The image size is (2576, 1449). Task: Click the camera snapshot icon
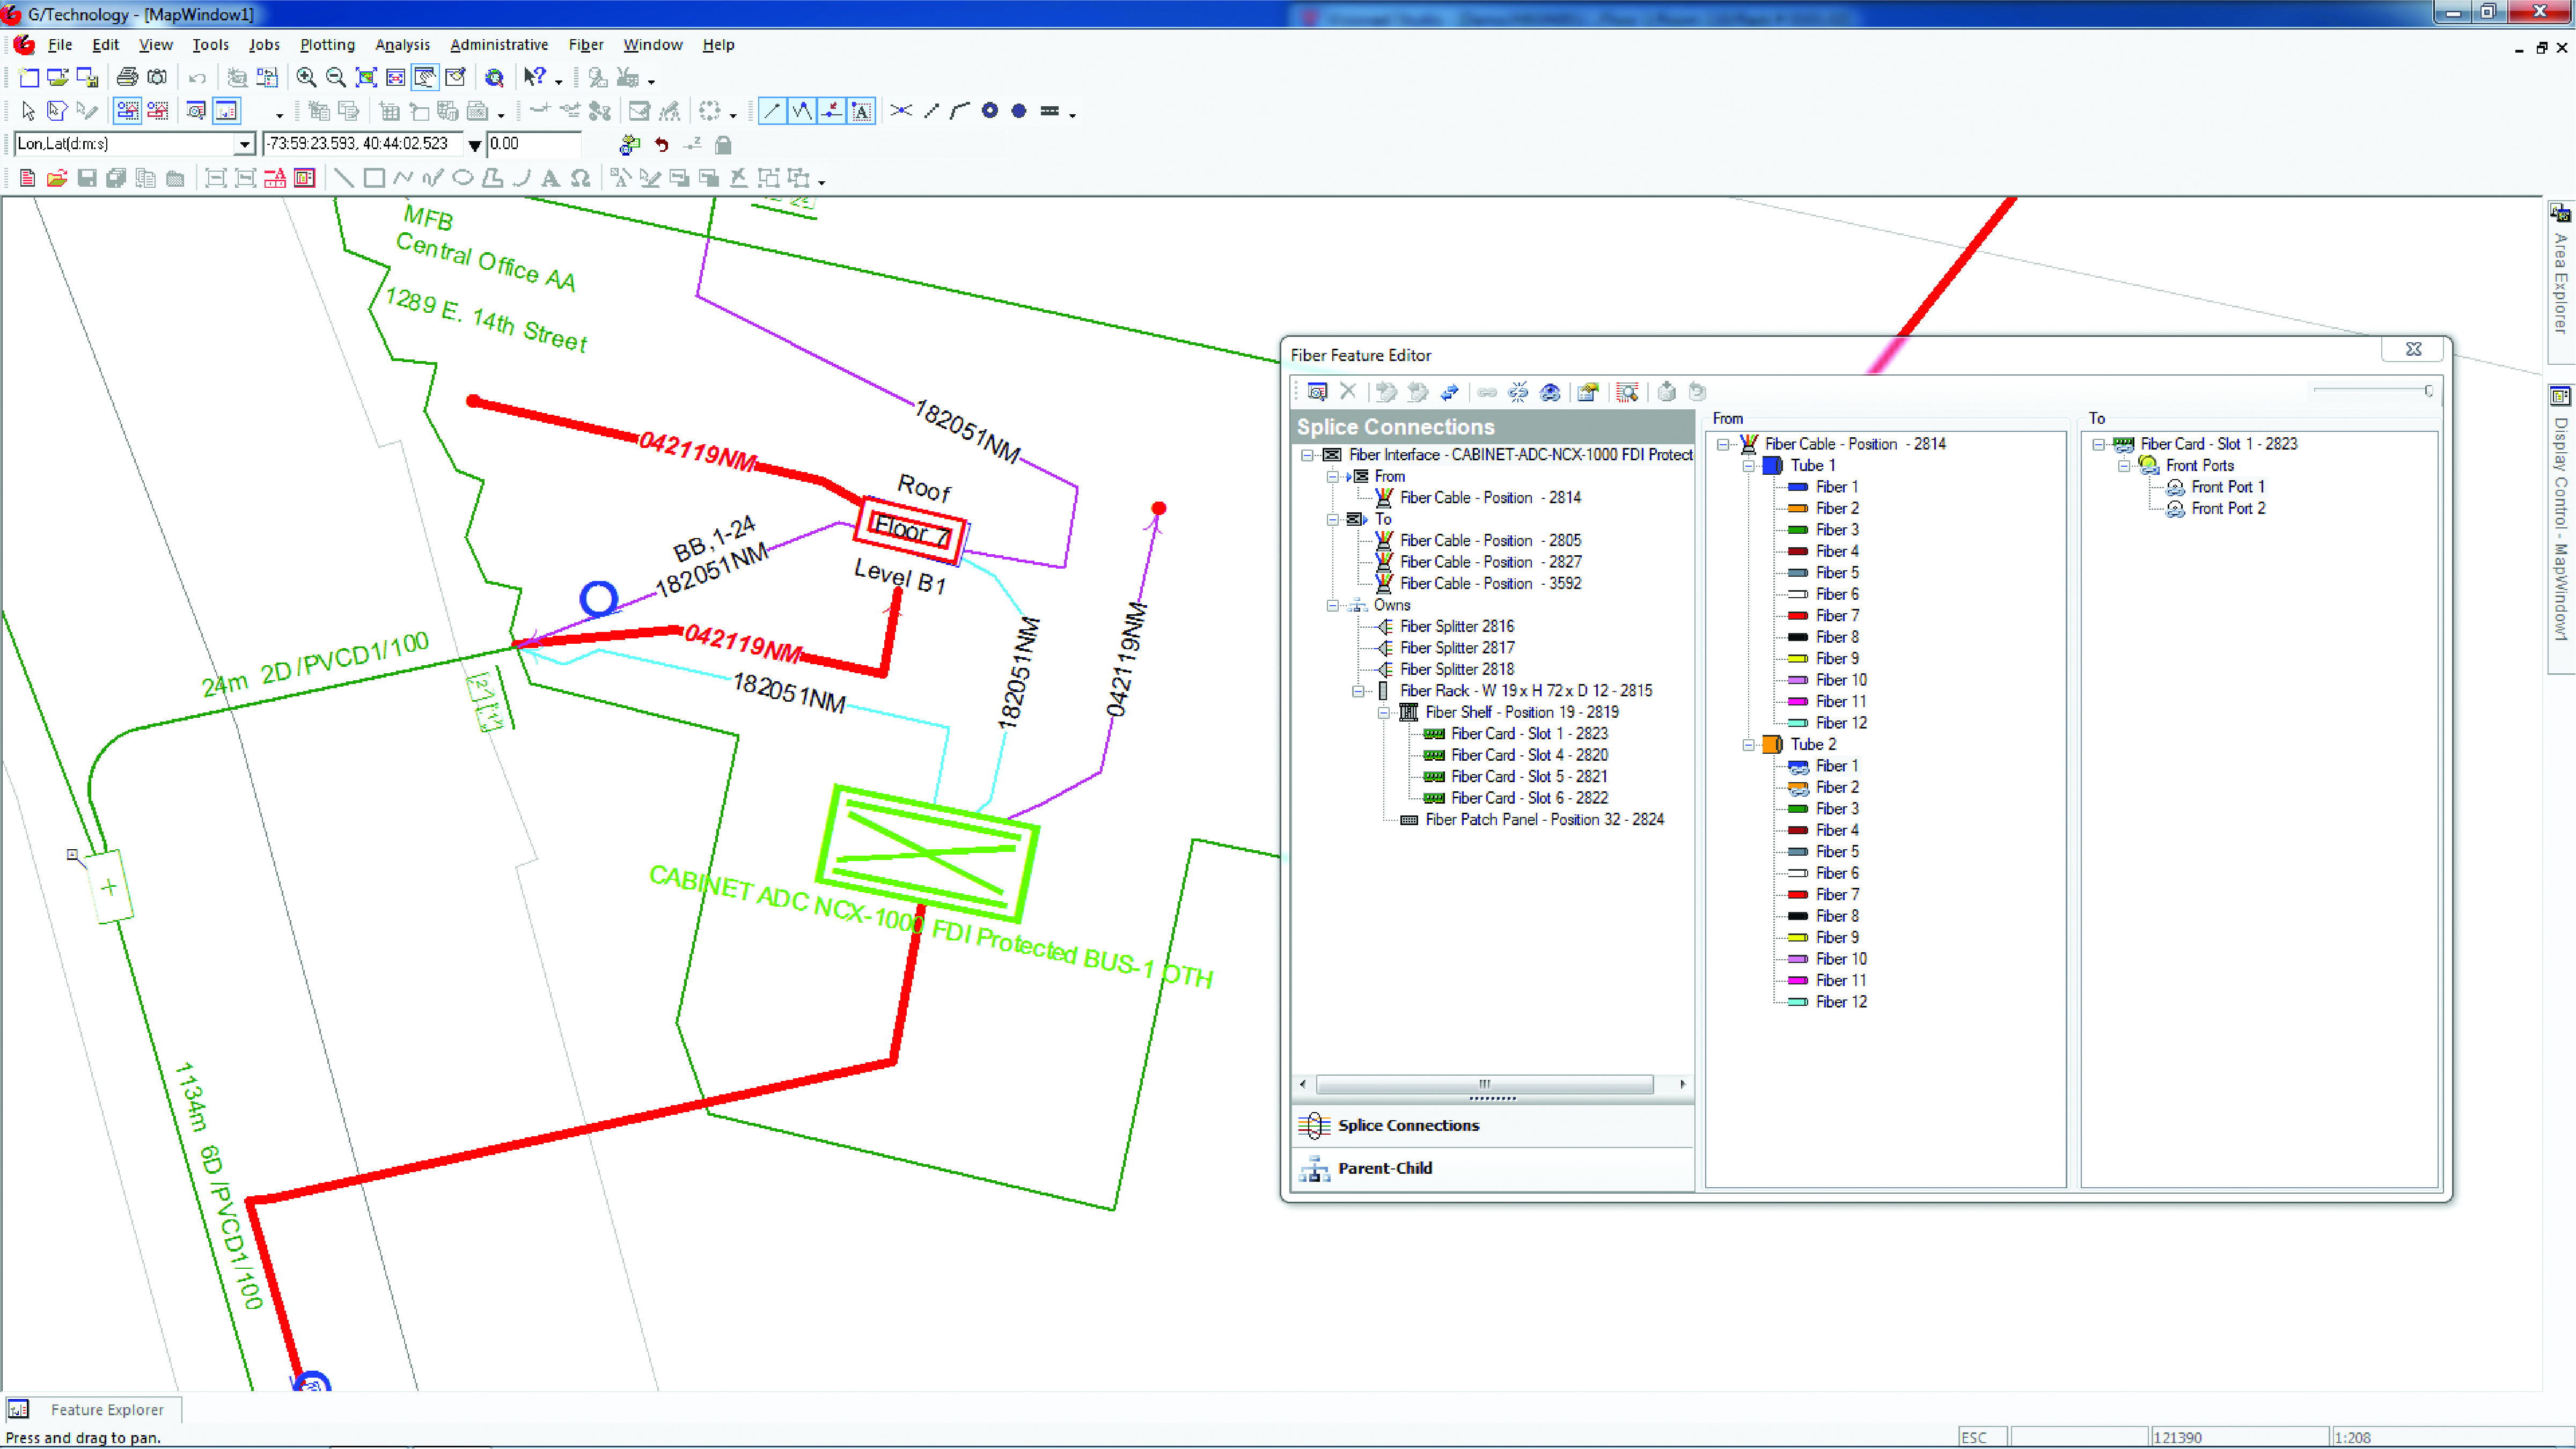pyautogui.click(x=157, y=78)
